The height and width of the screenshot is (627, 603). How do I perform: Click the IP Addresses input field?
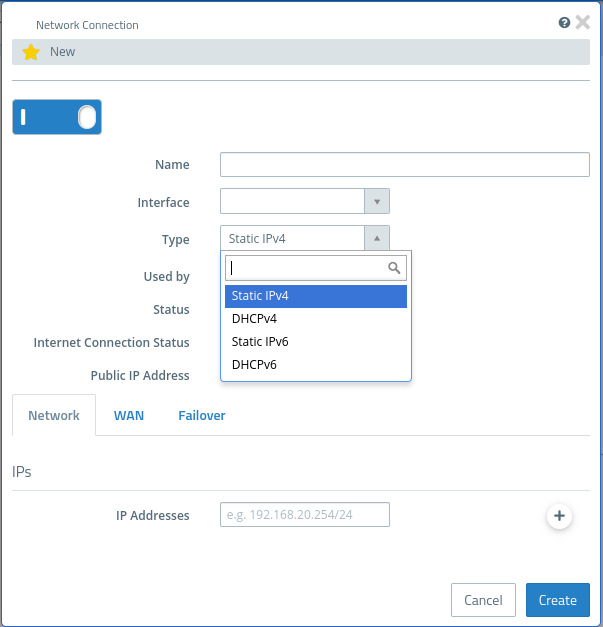tap(304, 515)
